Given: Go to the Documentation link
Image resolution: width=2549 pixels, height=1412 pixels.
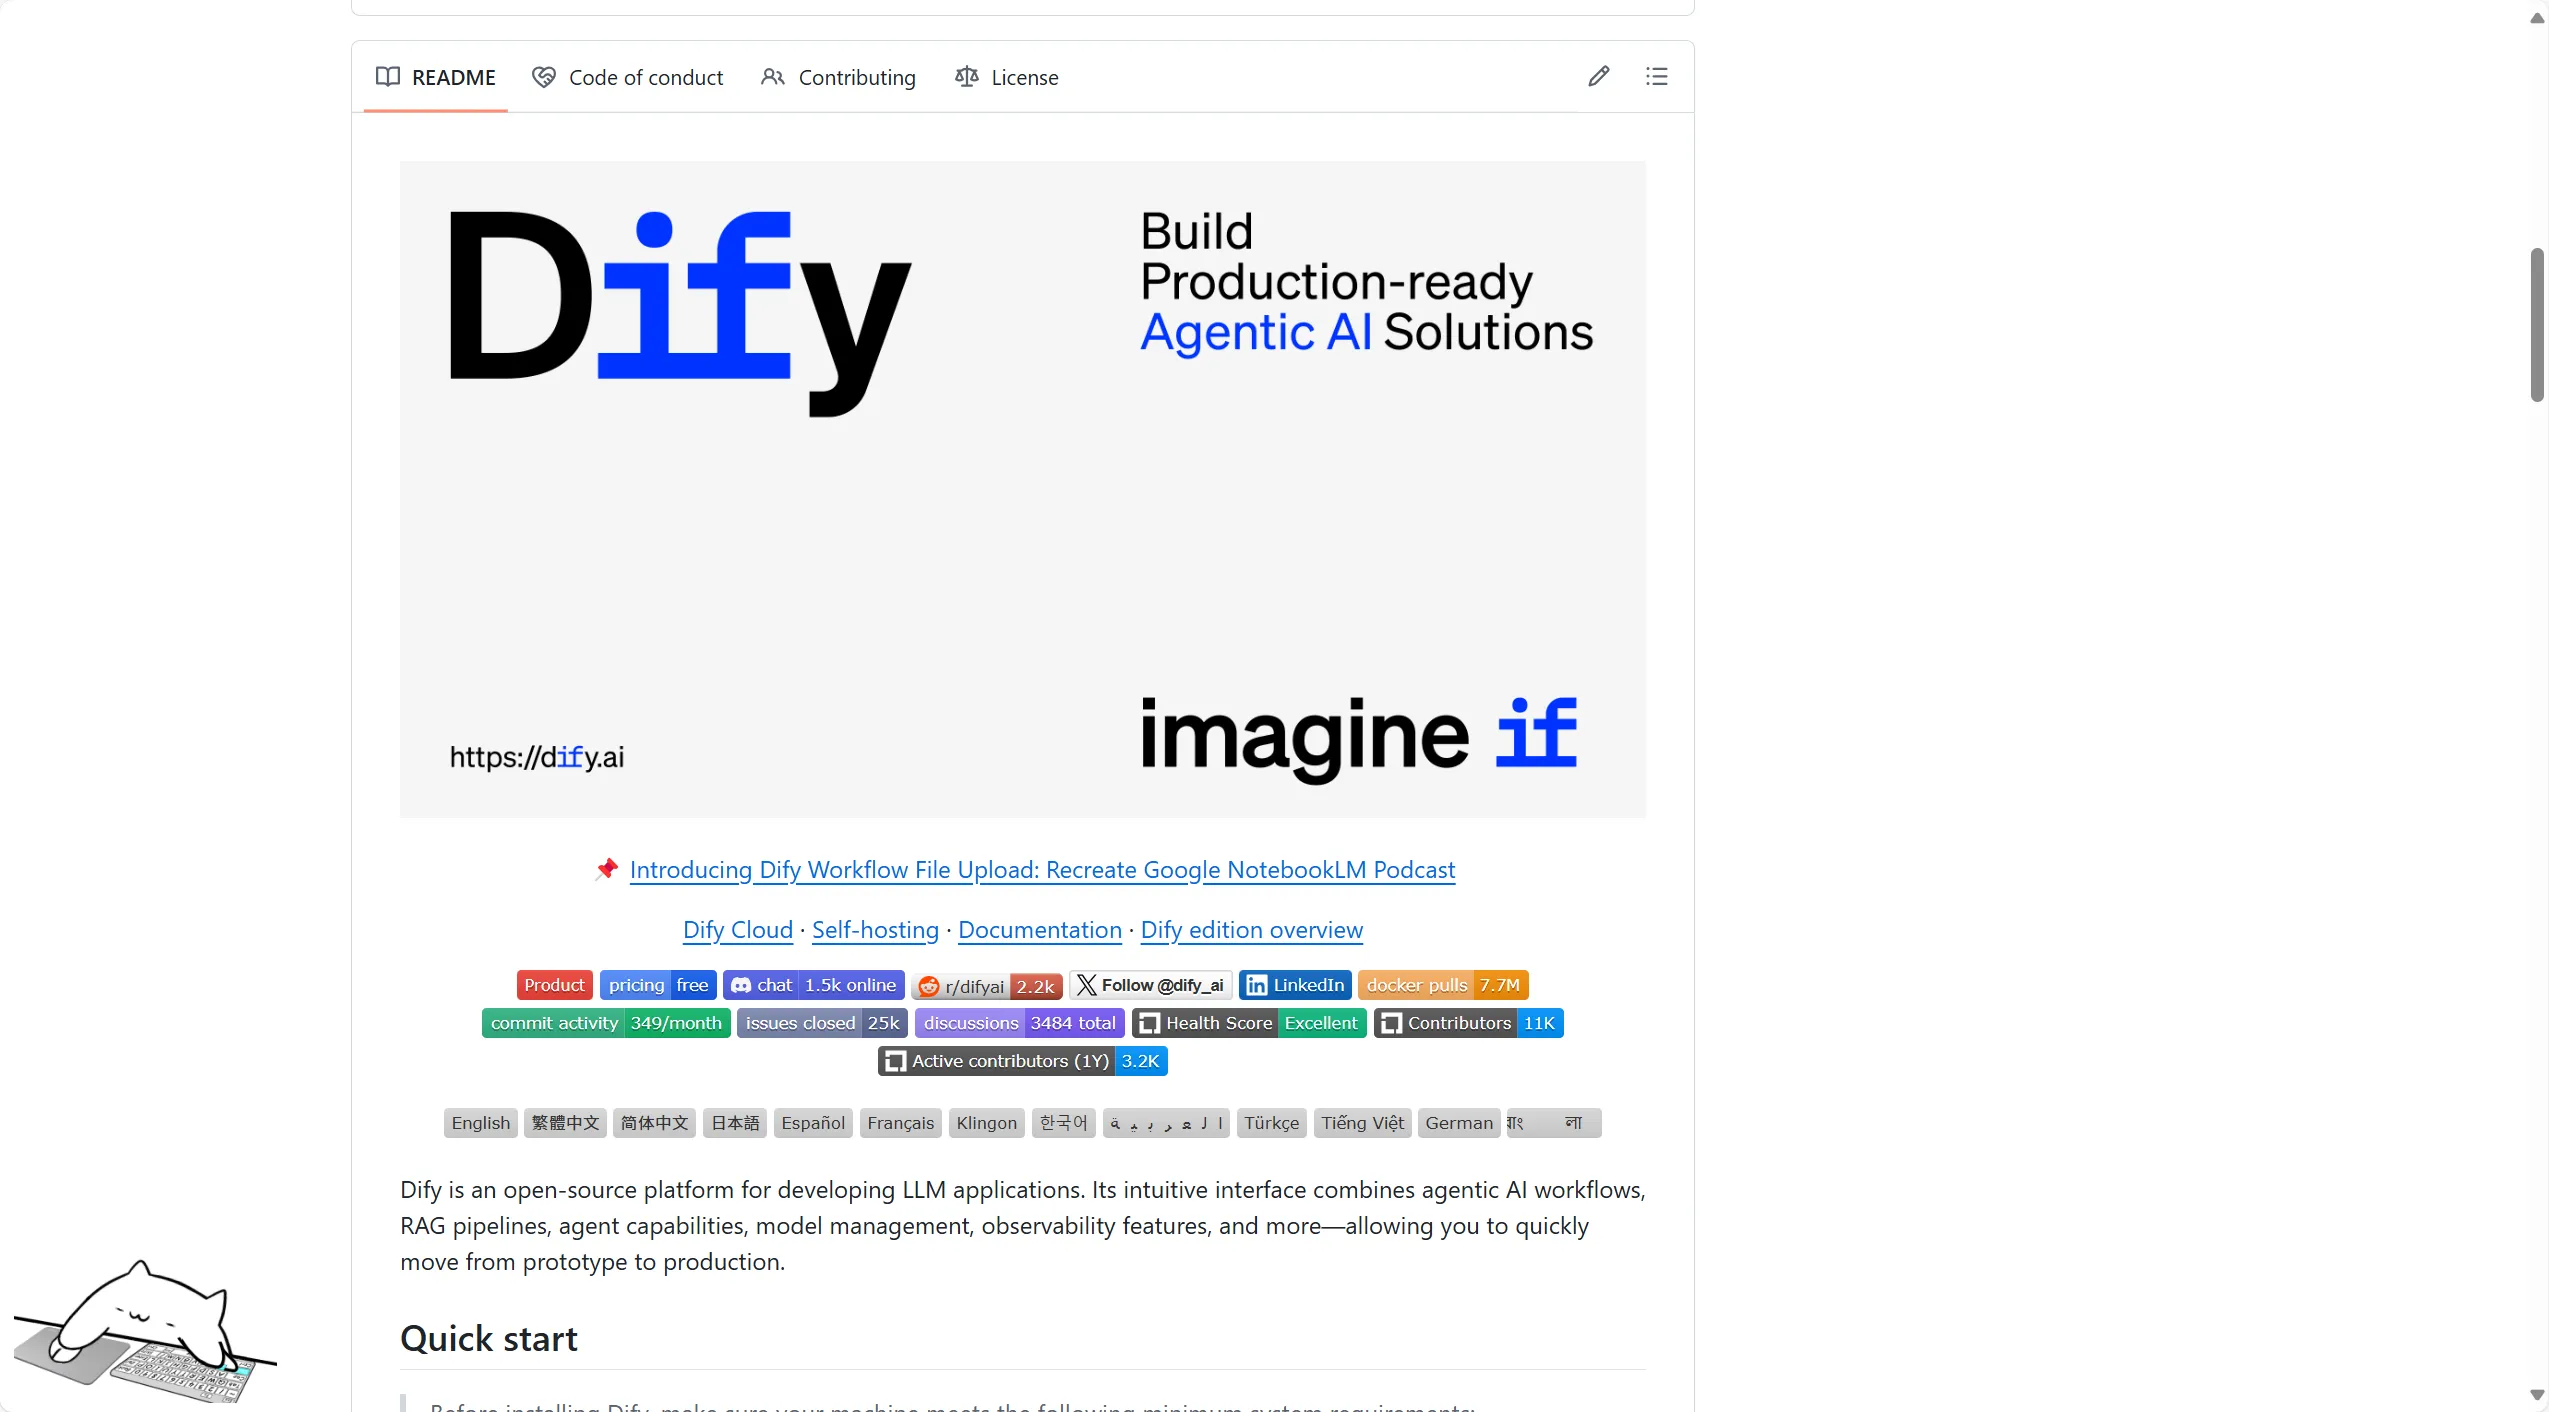Looking at the screenshot, I should tap(1040, 930).
